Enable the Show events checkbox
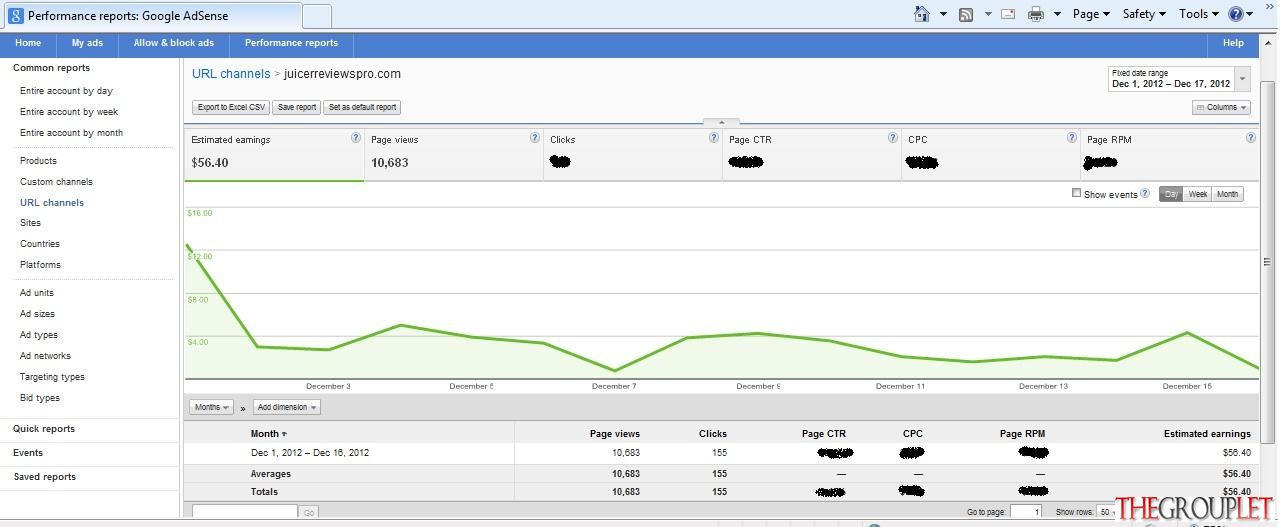Viewport: 1280px width, 527px height. click(1076, 193)
